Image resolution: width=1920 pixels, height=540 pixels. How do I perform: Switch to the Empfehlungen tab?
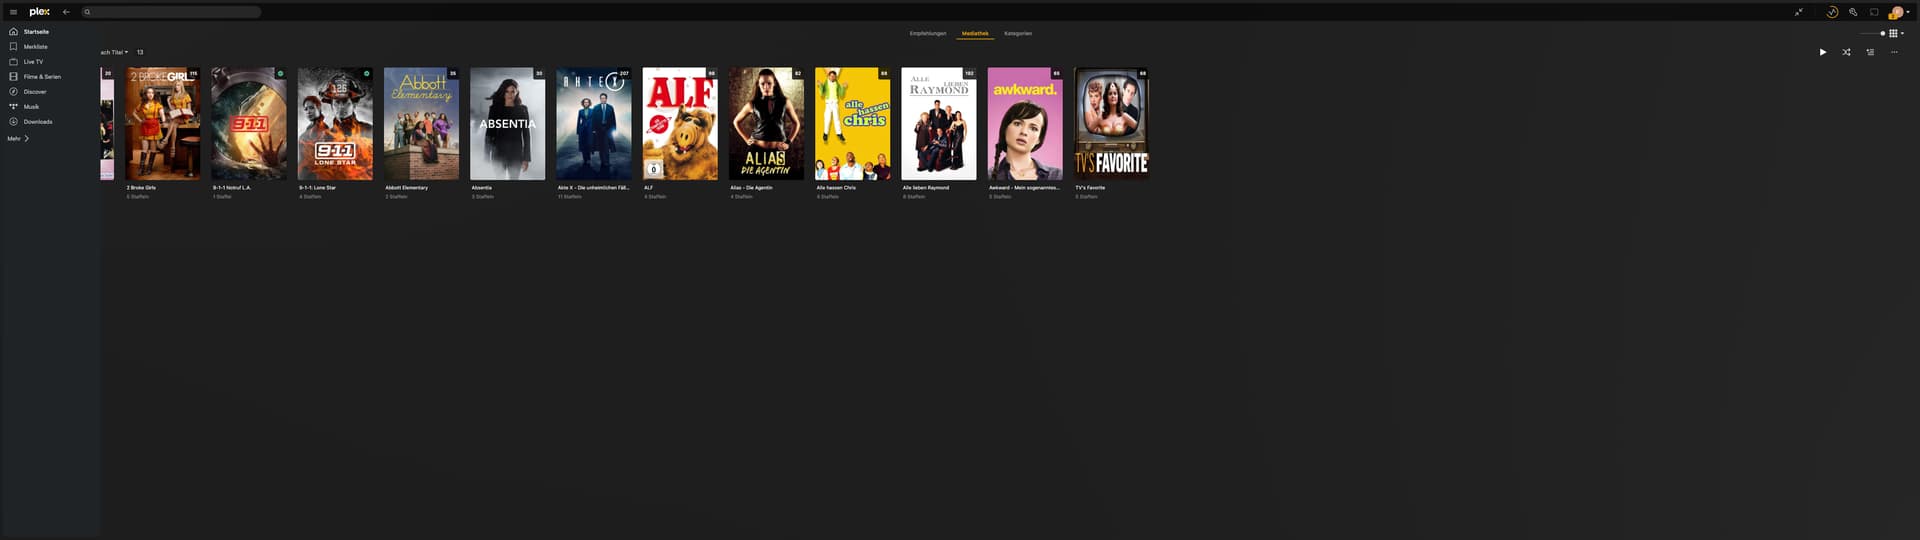(927, 33)
